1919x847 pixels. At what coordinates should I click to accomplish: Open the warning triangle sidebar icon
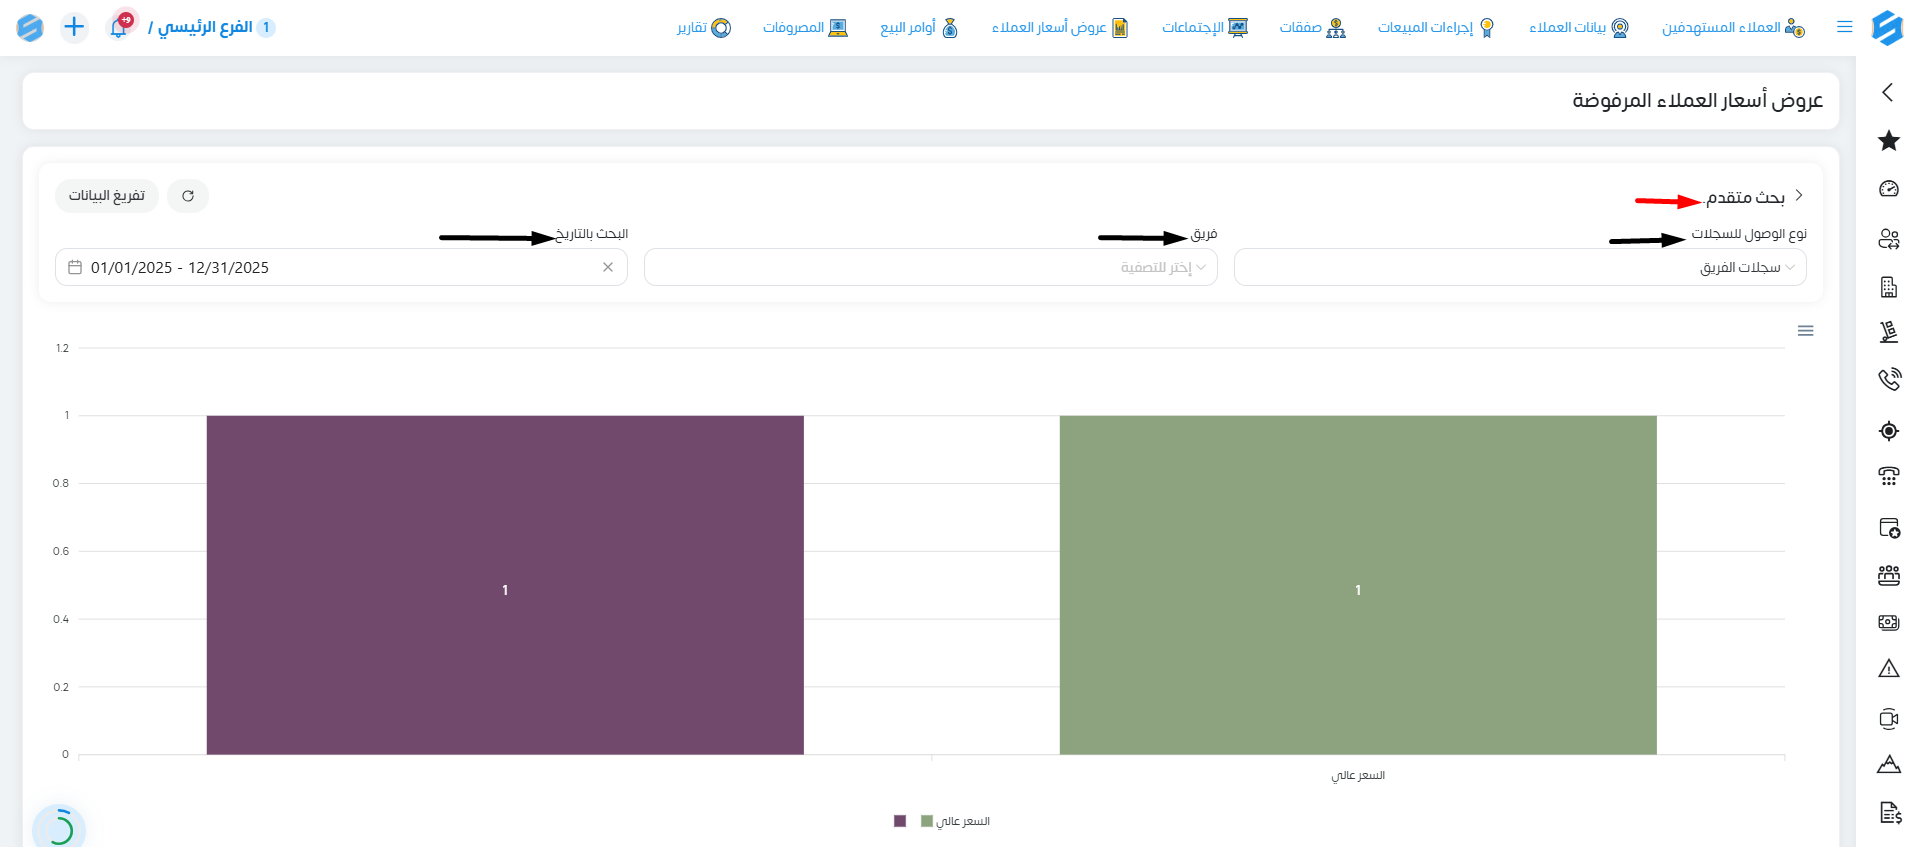click(1888, 669)
